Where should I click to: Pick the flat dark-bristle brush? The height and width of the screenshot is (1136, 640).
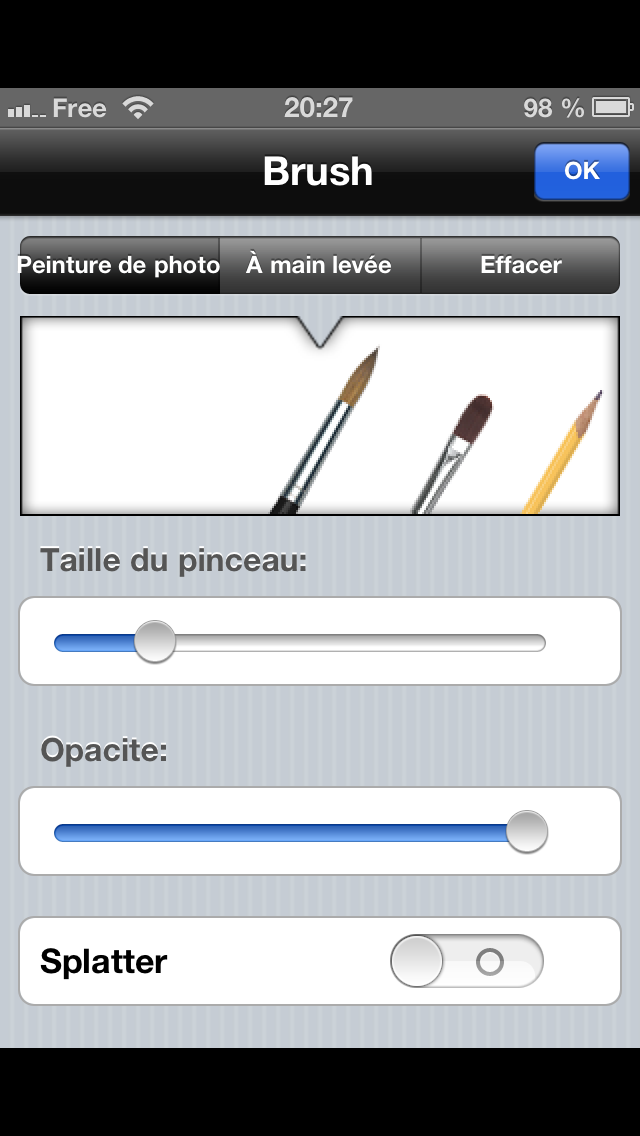click(x=455, y=450)
